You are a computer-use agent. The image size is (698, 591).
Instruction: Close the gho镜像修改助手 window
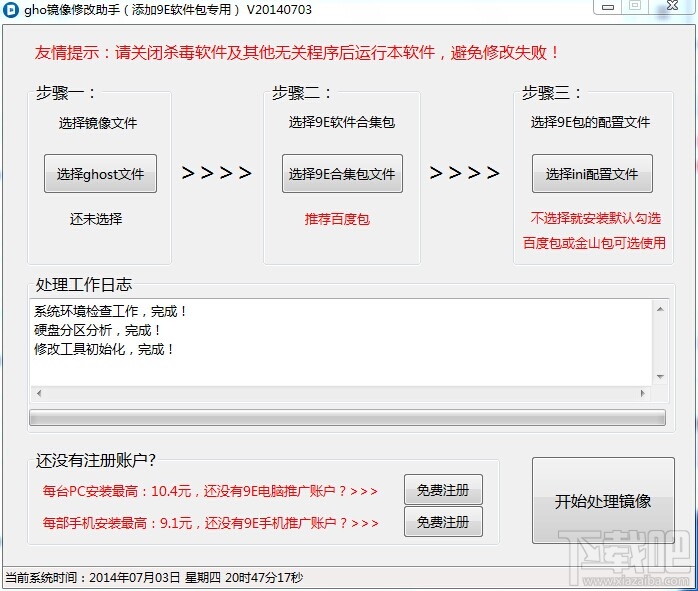point(672,6)
